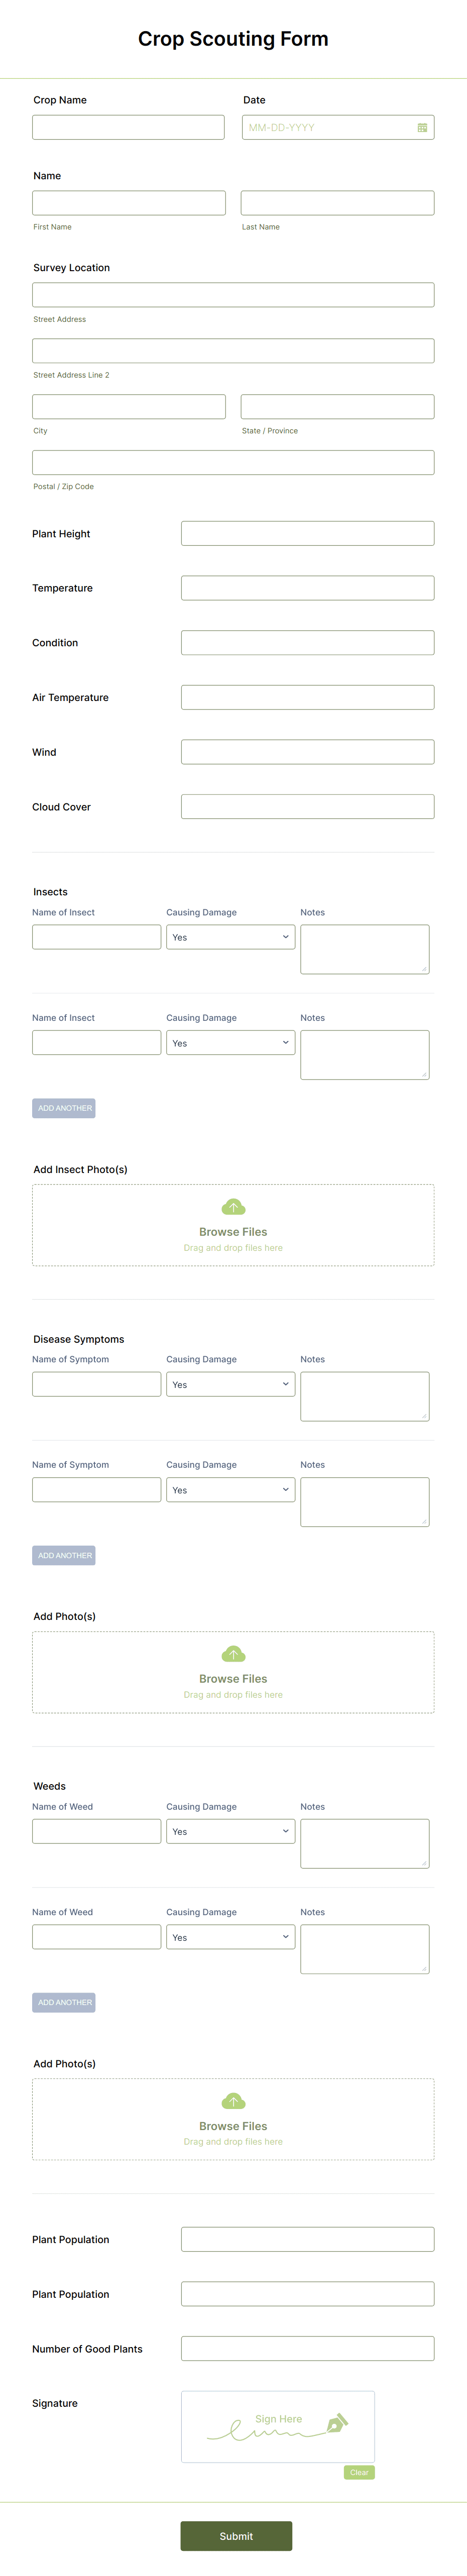Open the first Causing Damage dropdown under Insects
Screen dimensions: 467x2576
point(230,937)
